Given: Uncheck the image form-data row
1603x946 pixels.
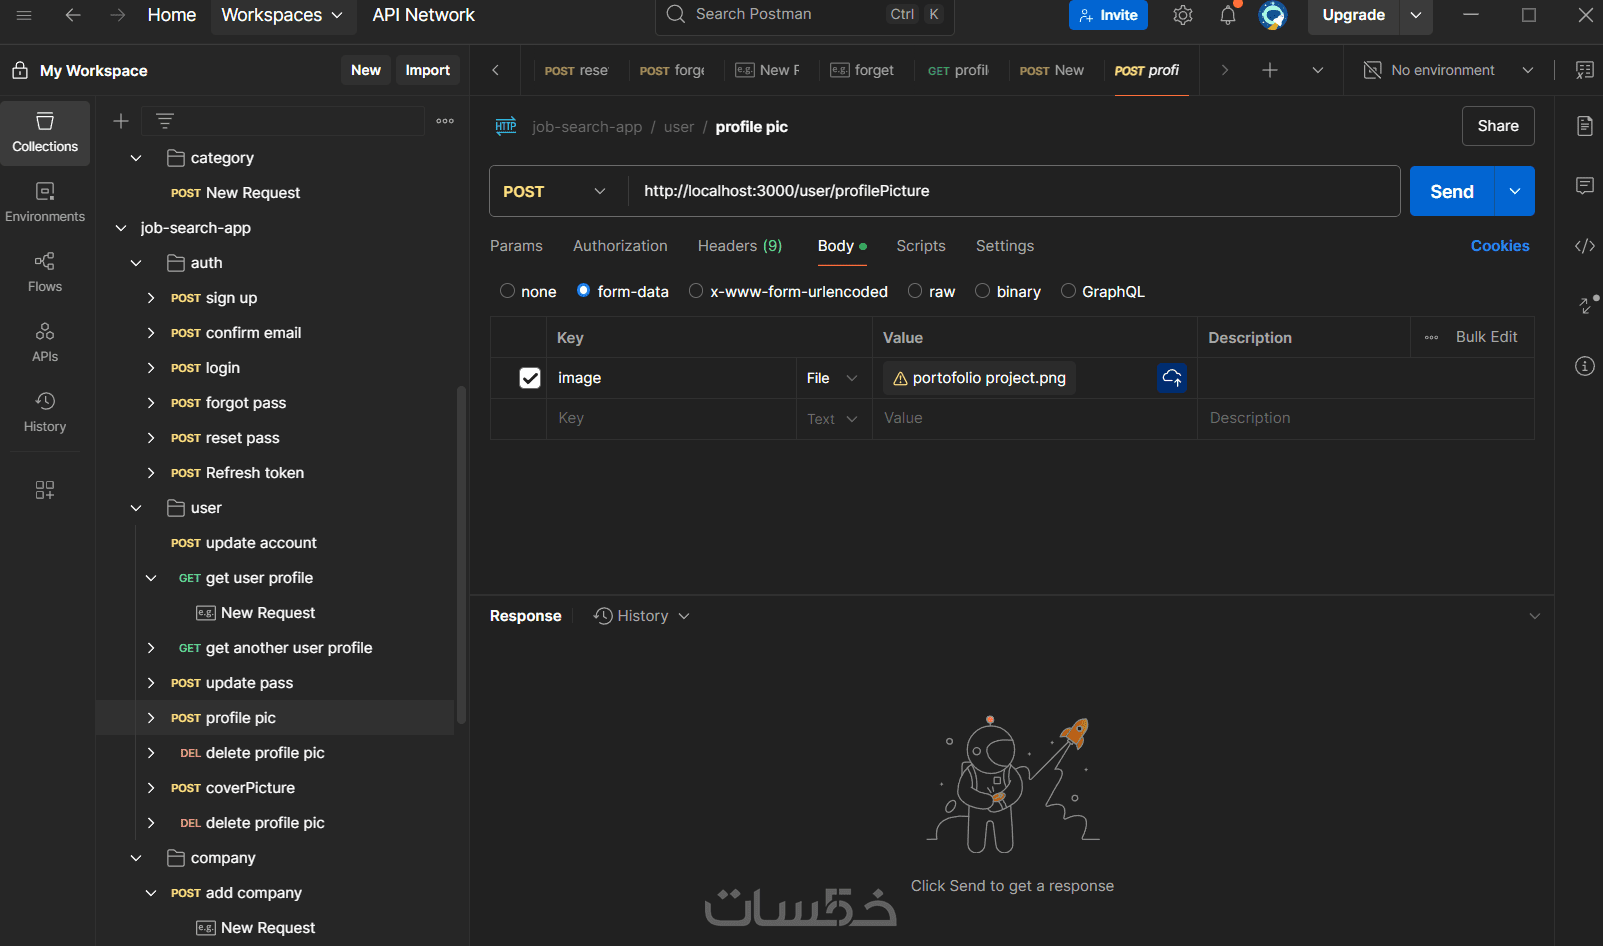Looking at the screenshot, I should (530, 378).
